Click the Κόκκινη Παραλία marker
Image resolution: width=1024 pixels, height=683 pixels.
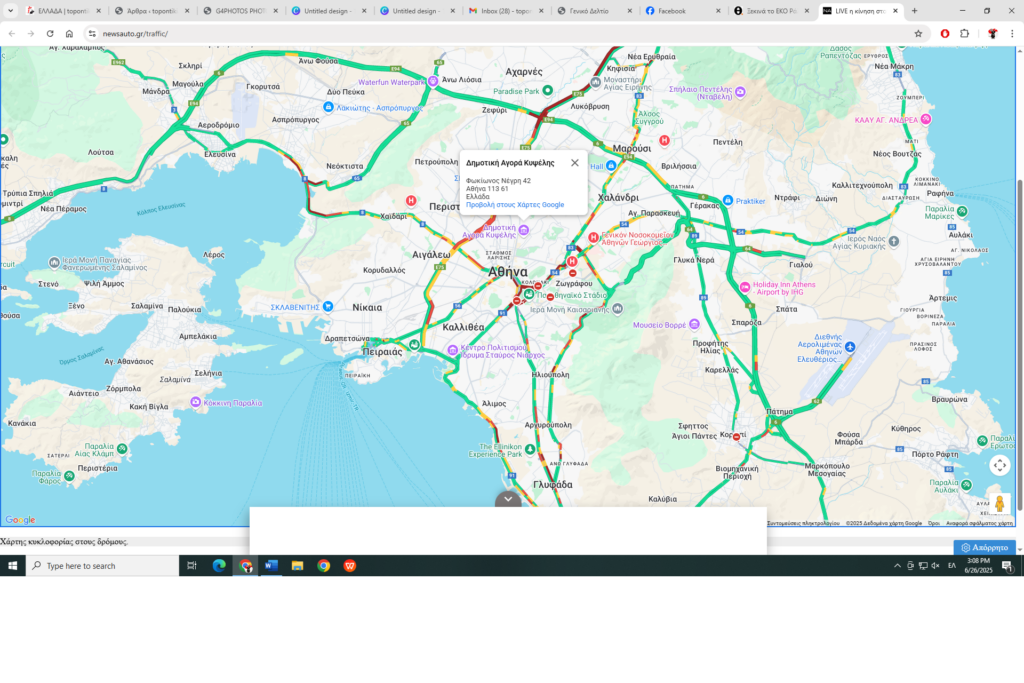tap(195, 402)
